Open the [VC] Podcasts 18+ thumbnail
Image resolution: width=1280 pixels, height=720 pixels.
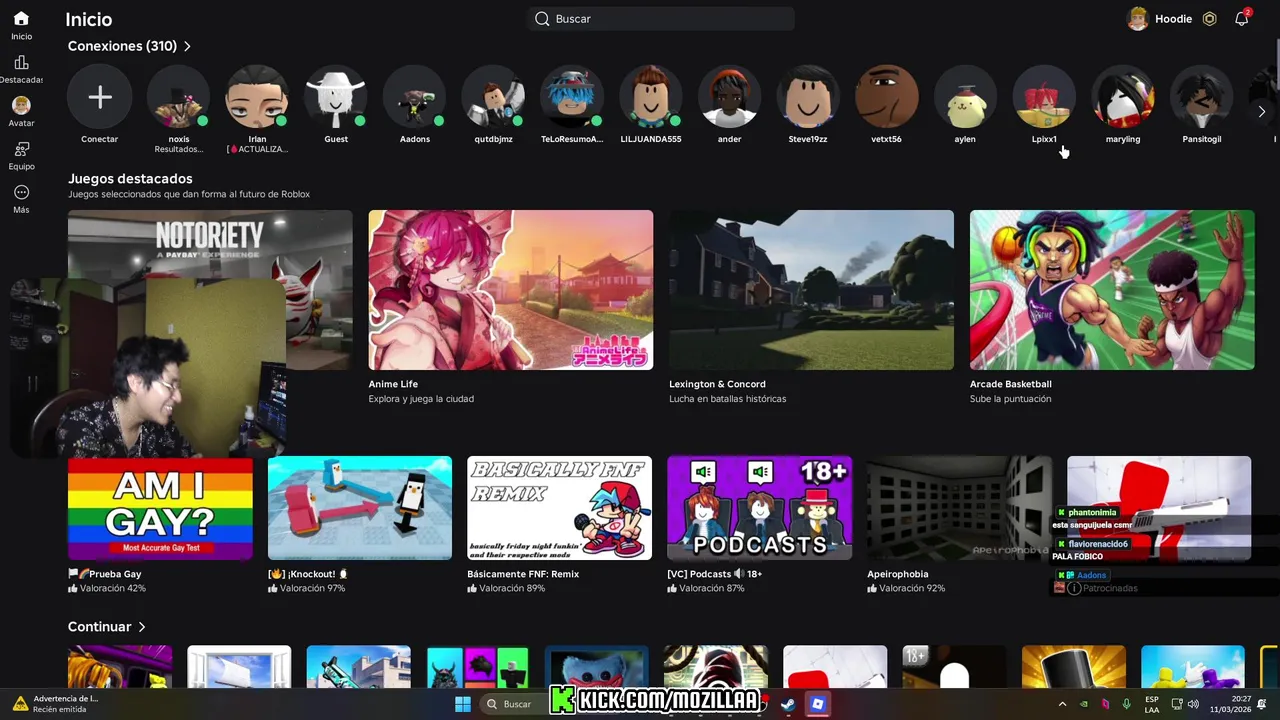(x=759, y=508)
